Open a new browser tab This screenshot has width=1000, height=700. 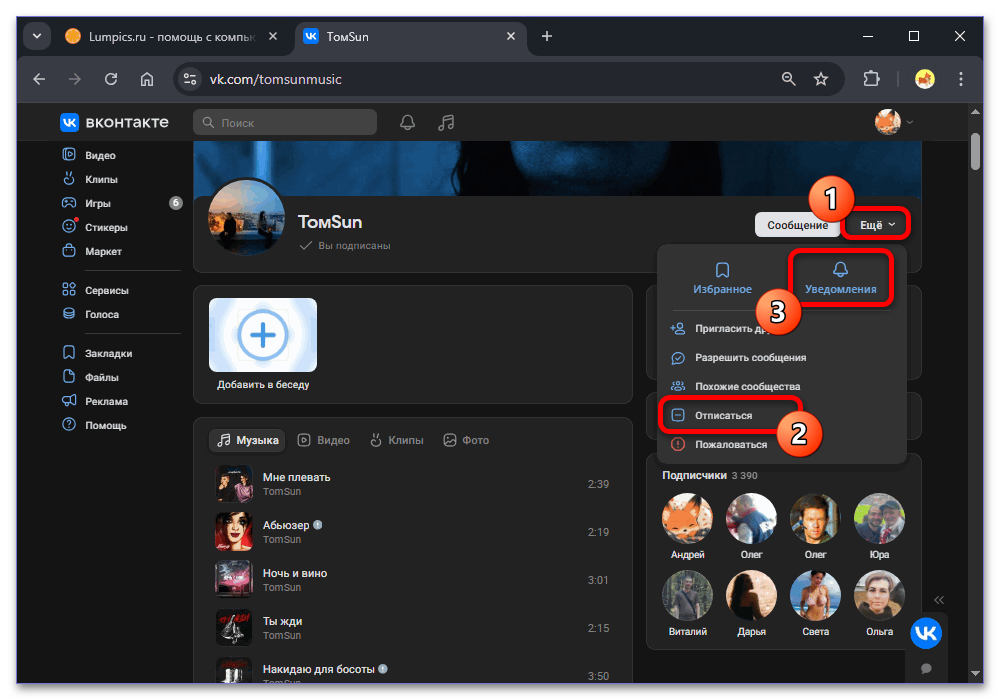(547, 36)
